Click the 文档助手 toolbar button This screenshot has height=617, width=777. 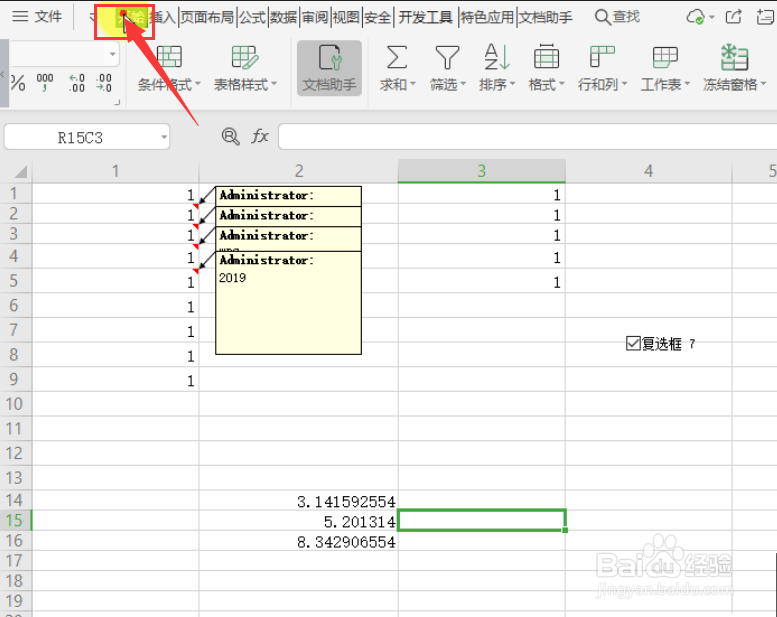[330, 68]
